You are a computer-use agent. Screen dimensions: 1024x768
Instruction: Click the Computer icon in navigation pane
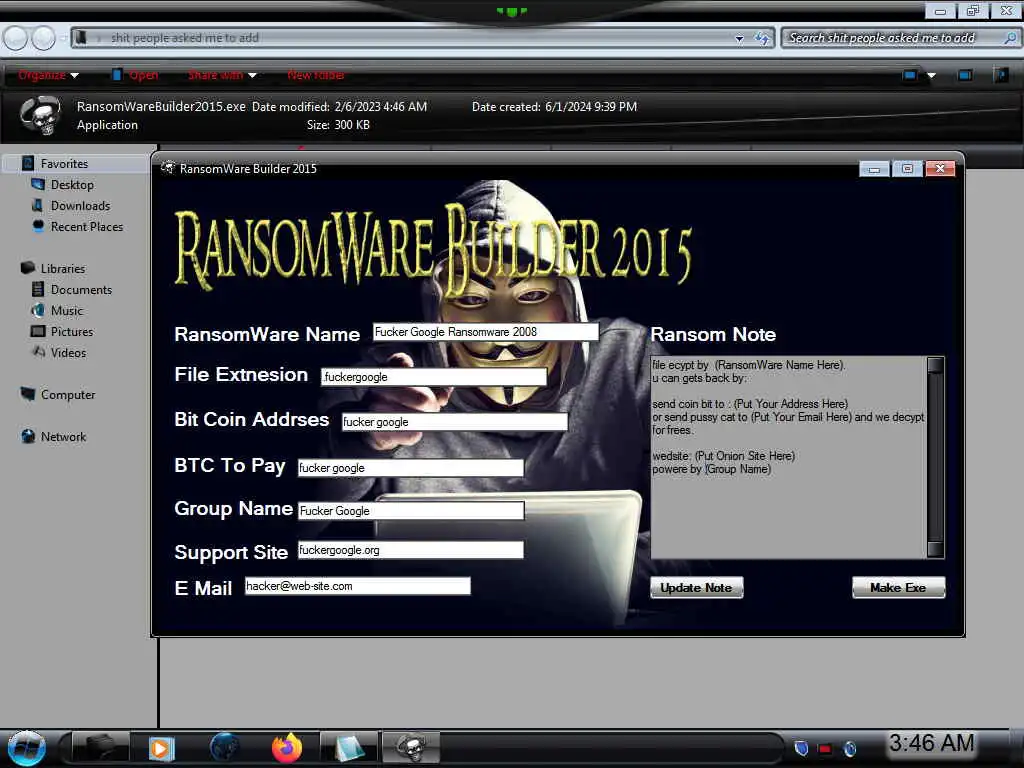tap(27, 394)
